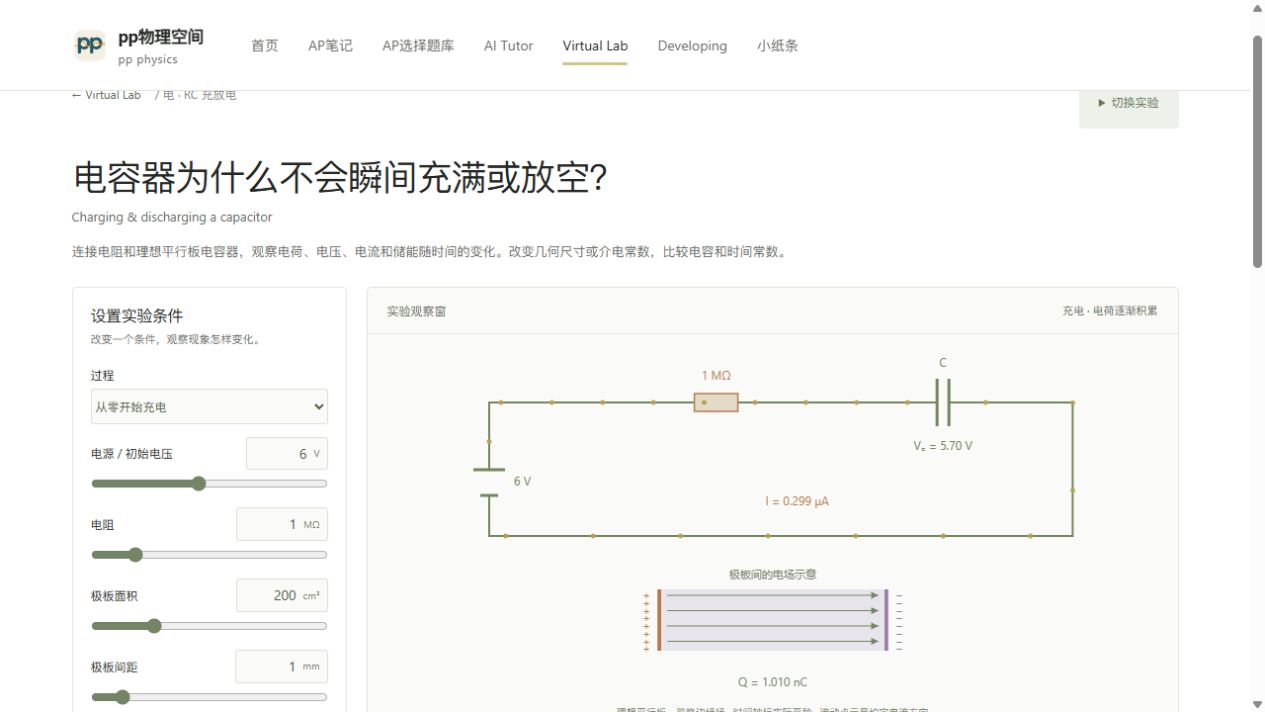This screenshot has height=712, width=1265.
Task: Click the 6 V battery symbol
Action: [488, 482]
